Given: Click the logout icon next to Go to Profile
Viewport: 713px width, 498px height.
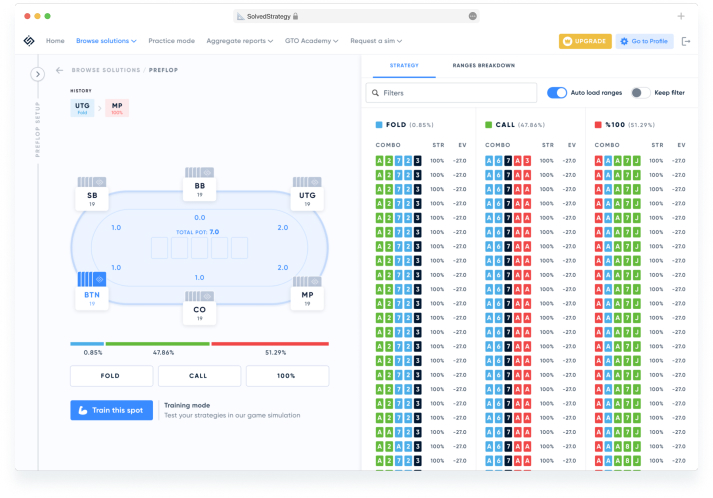Looking at the screenshot, I should [685, 41].
